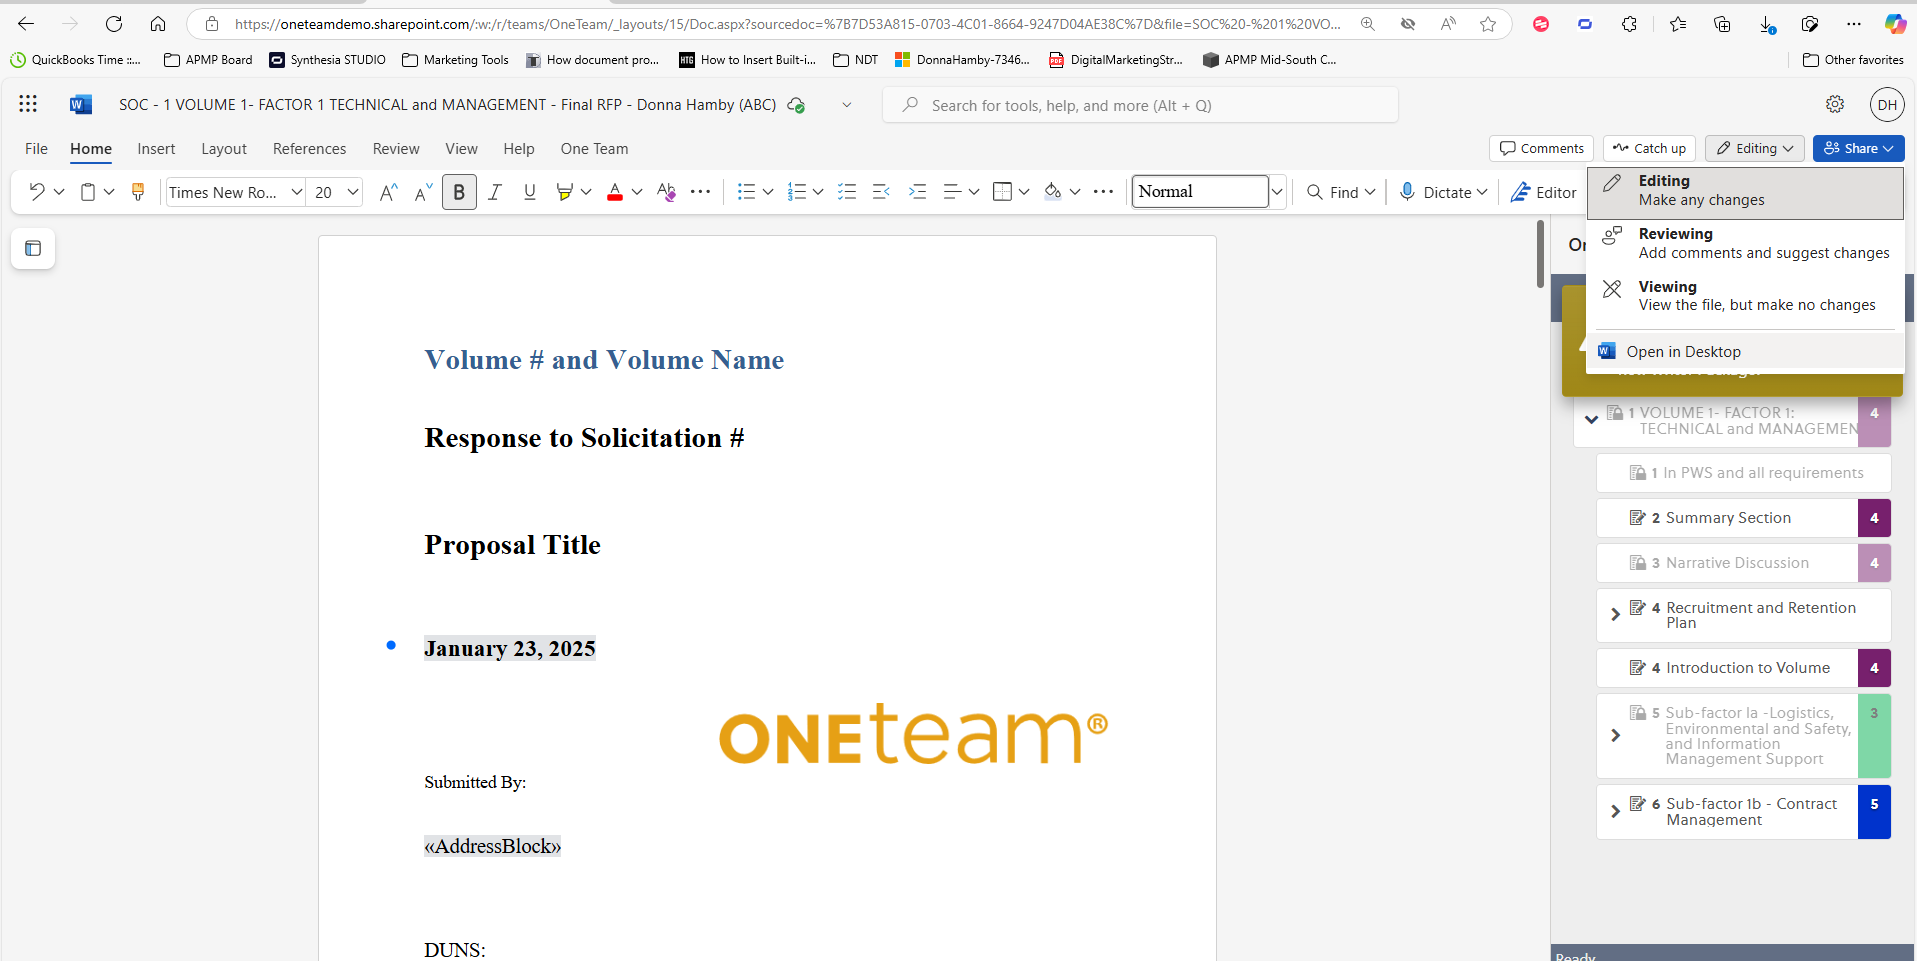Click the Numbering list icon
The height and width of the screenshot is (961, 1917).
pyautogui.click(x=796, y=192)
